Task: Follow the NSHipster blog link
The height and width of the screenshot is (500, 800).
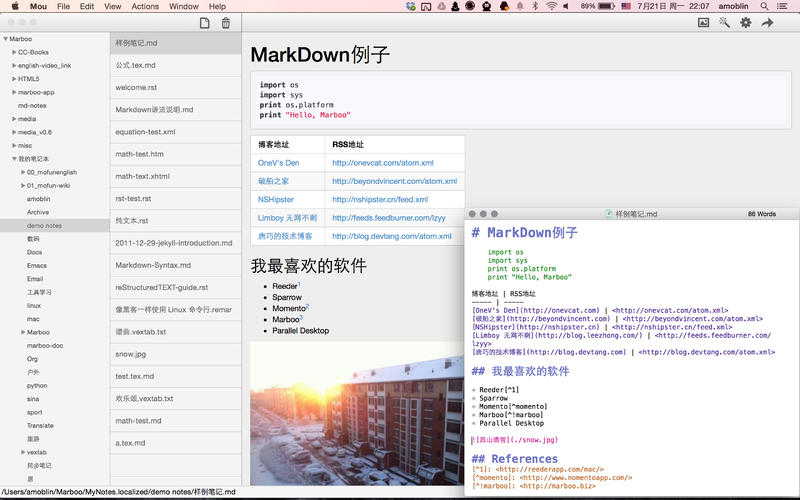Action: (276, 199)
